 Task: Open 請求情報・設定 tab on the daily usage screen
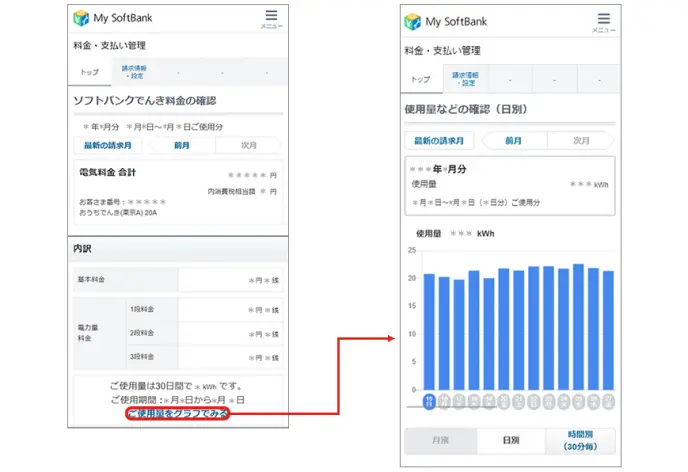[x=465, y=79]
